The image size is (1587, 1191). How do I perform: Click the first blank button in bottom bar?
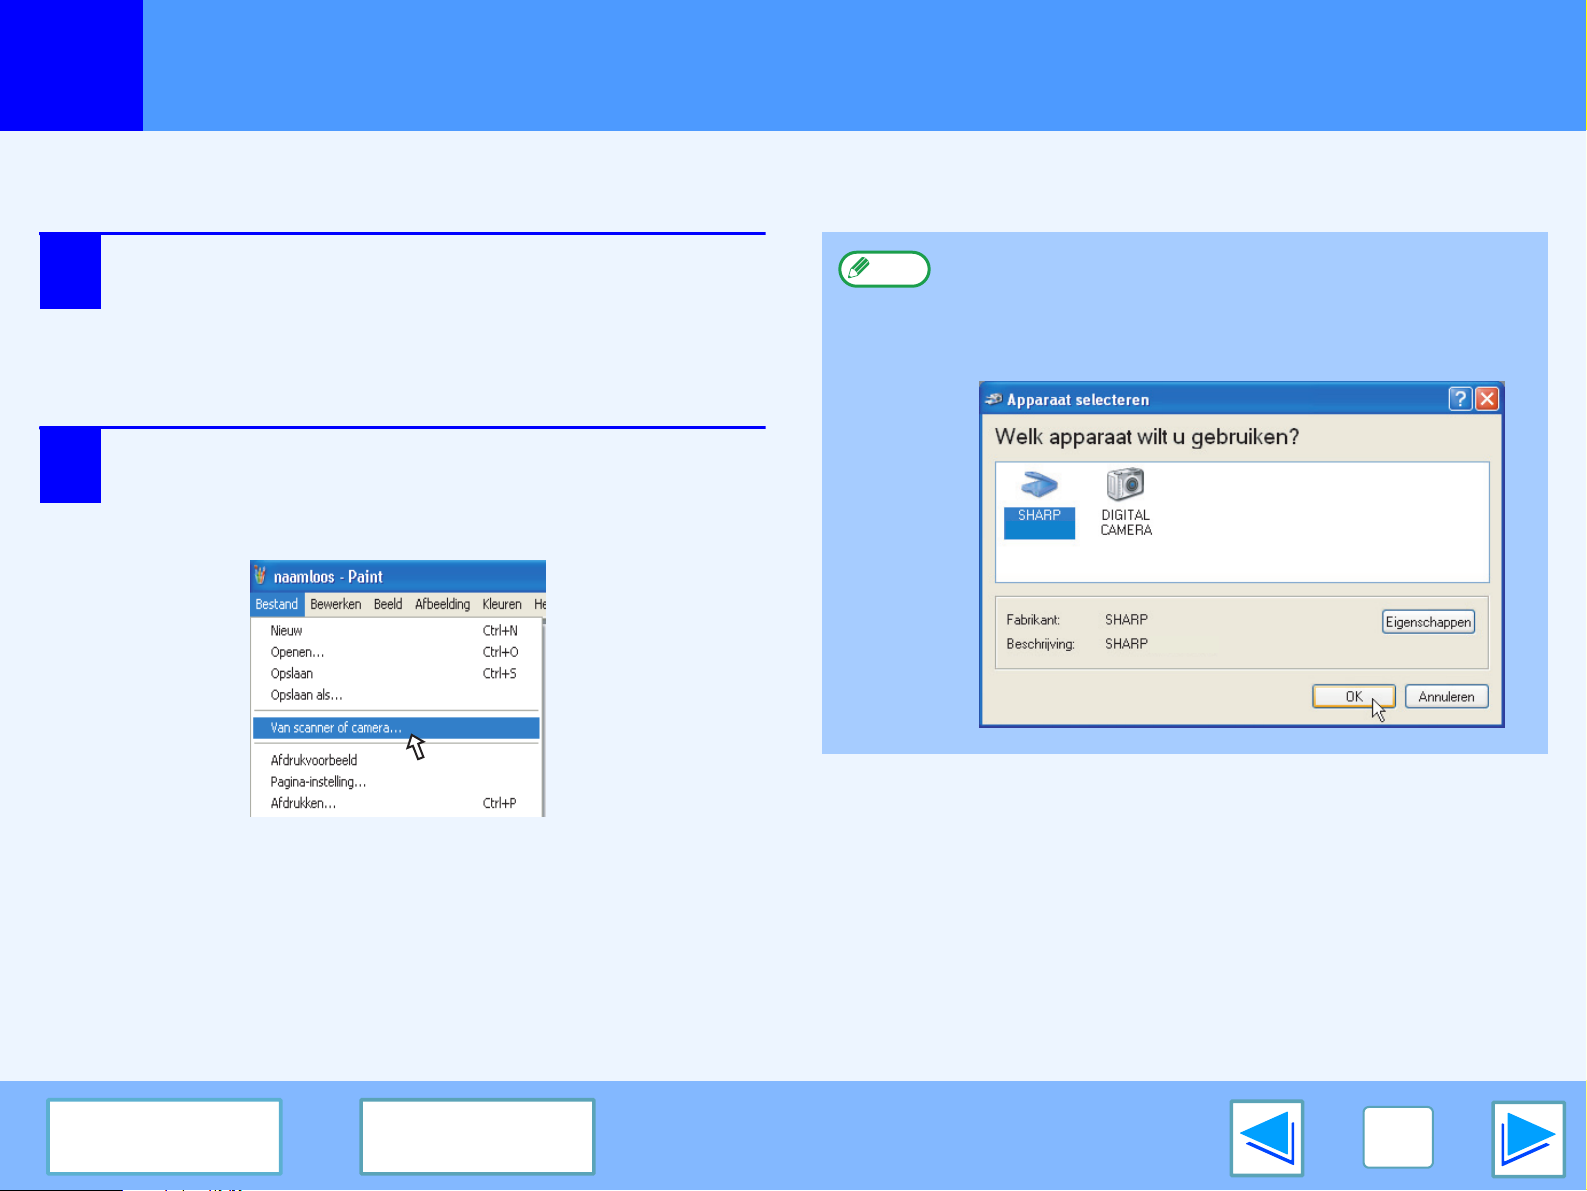coord(164,1137)
